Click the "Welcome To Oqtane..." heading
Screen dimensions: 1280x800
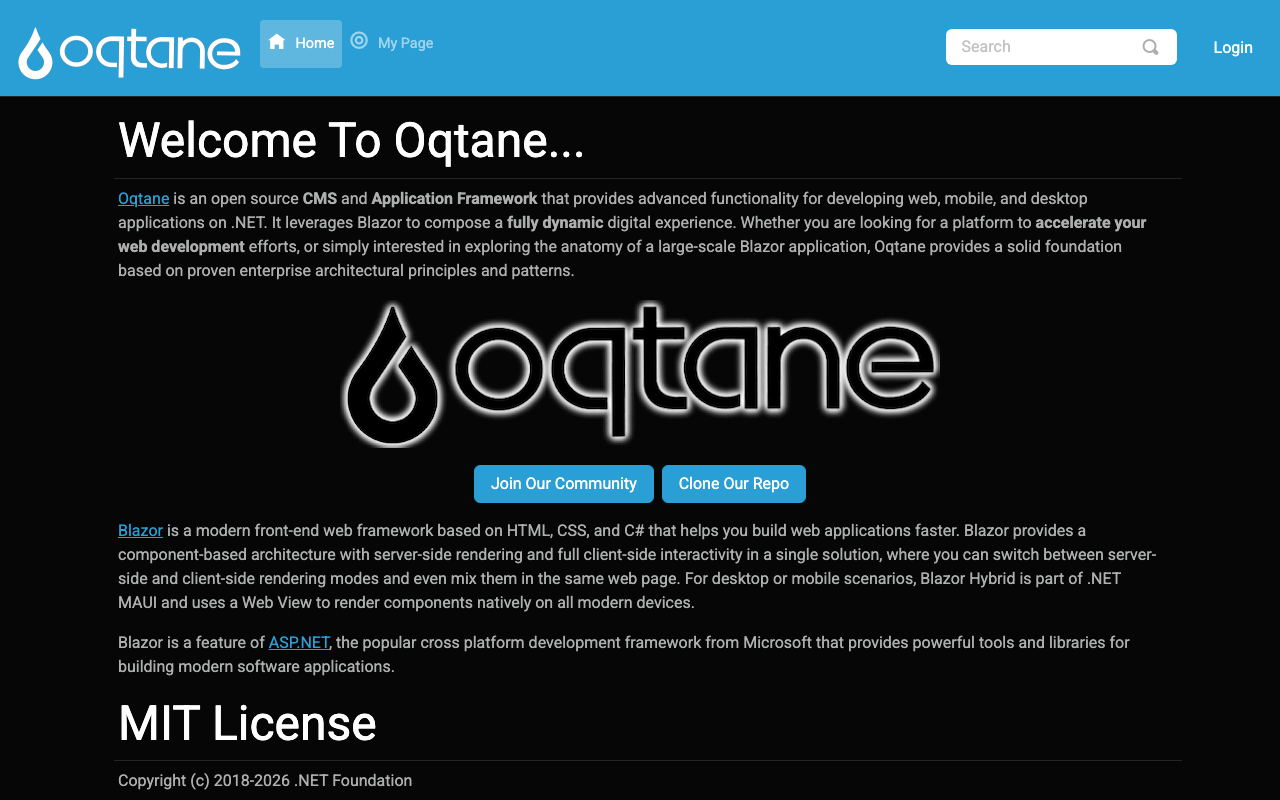tap(351, 140)
